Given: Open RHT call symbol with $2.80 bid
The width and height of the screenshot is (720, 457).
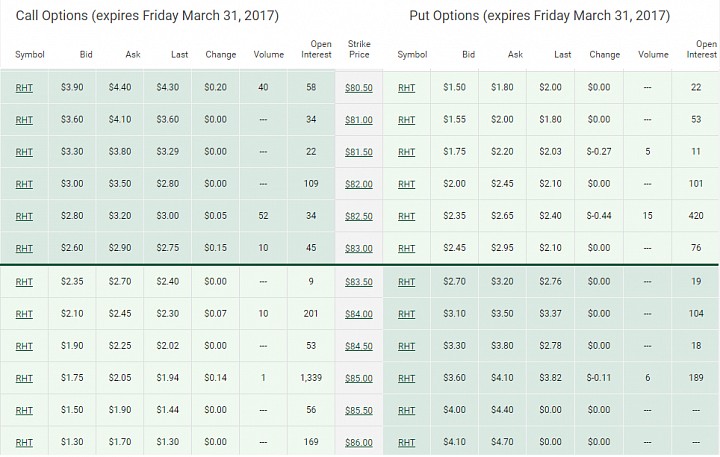Looking at the screenshot, I should point(24,216).
